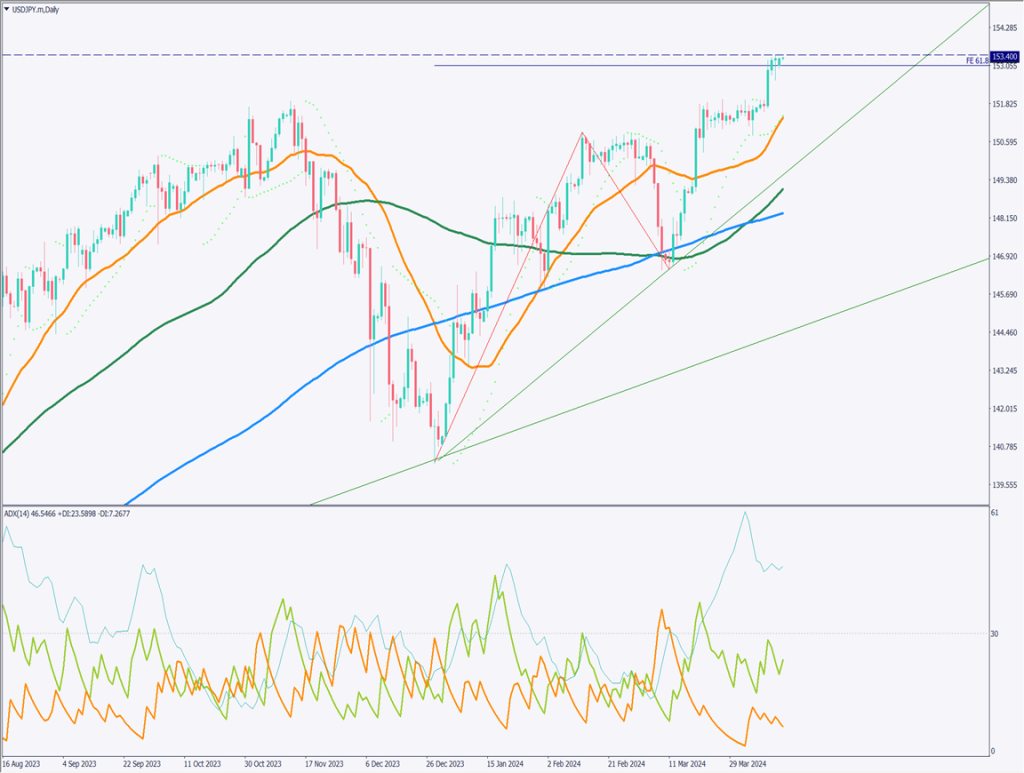Viewport: 1024px width, 773px height.
Task: Click the 30 Oct 2023 date label
Action: pos(265,763)
